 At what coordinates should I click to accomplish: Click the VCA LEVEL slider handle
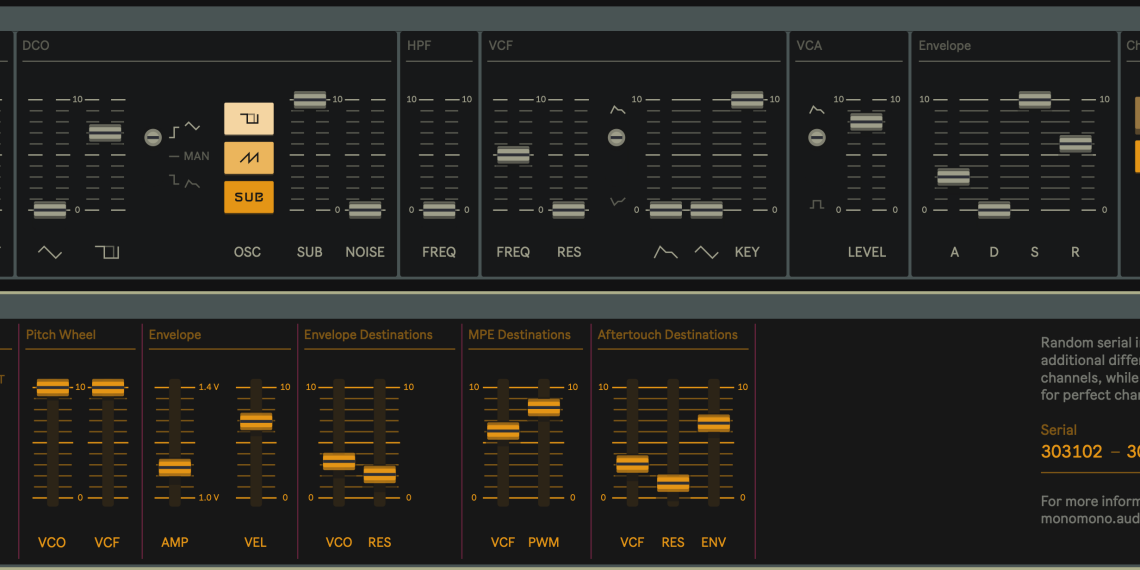click(866, 122)
